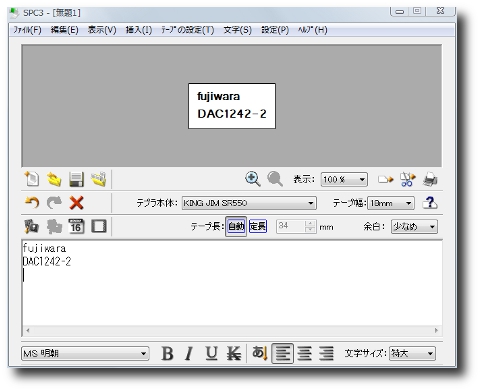This screenshot has width=480, height=391.
Task: Click the label preview showing fujiwara
Action: 232,106
